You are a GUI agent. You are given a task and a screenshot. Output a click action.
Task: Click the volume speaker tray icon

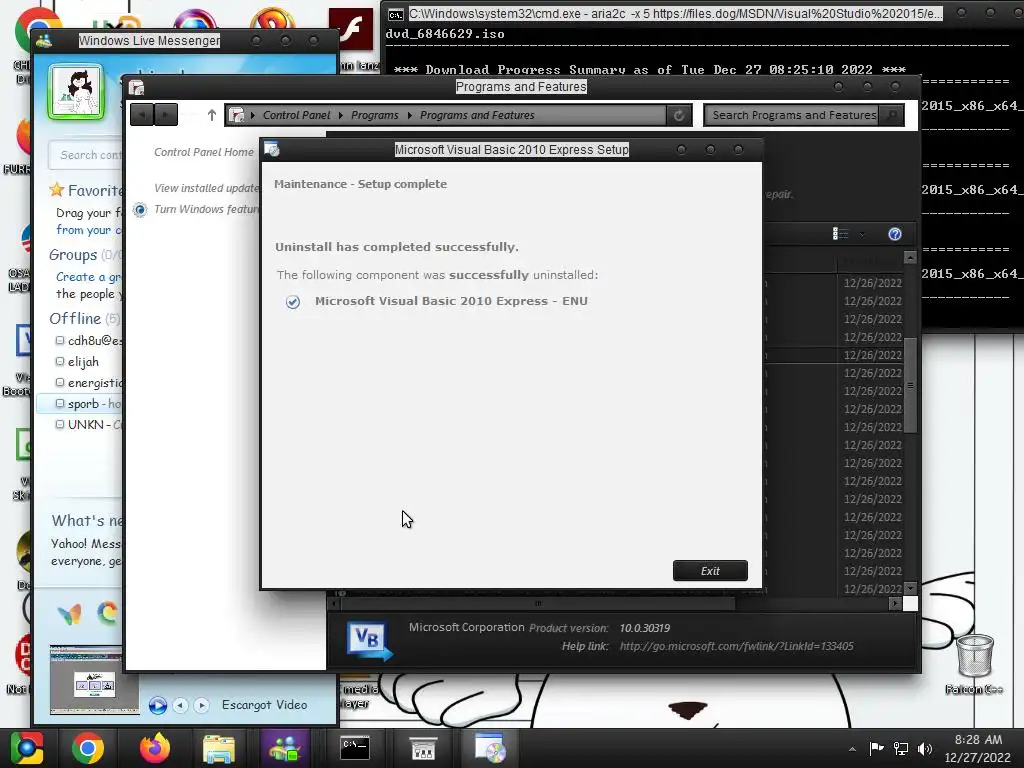pyautogui.click(x=925, y=748)
